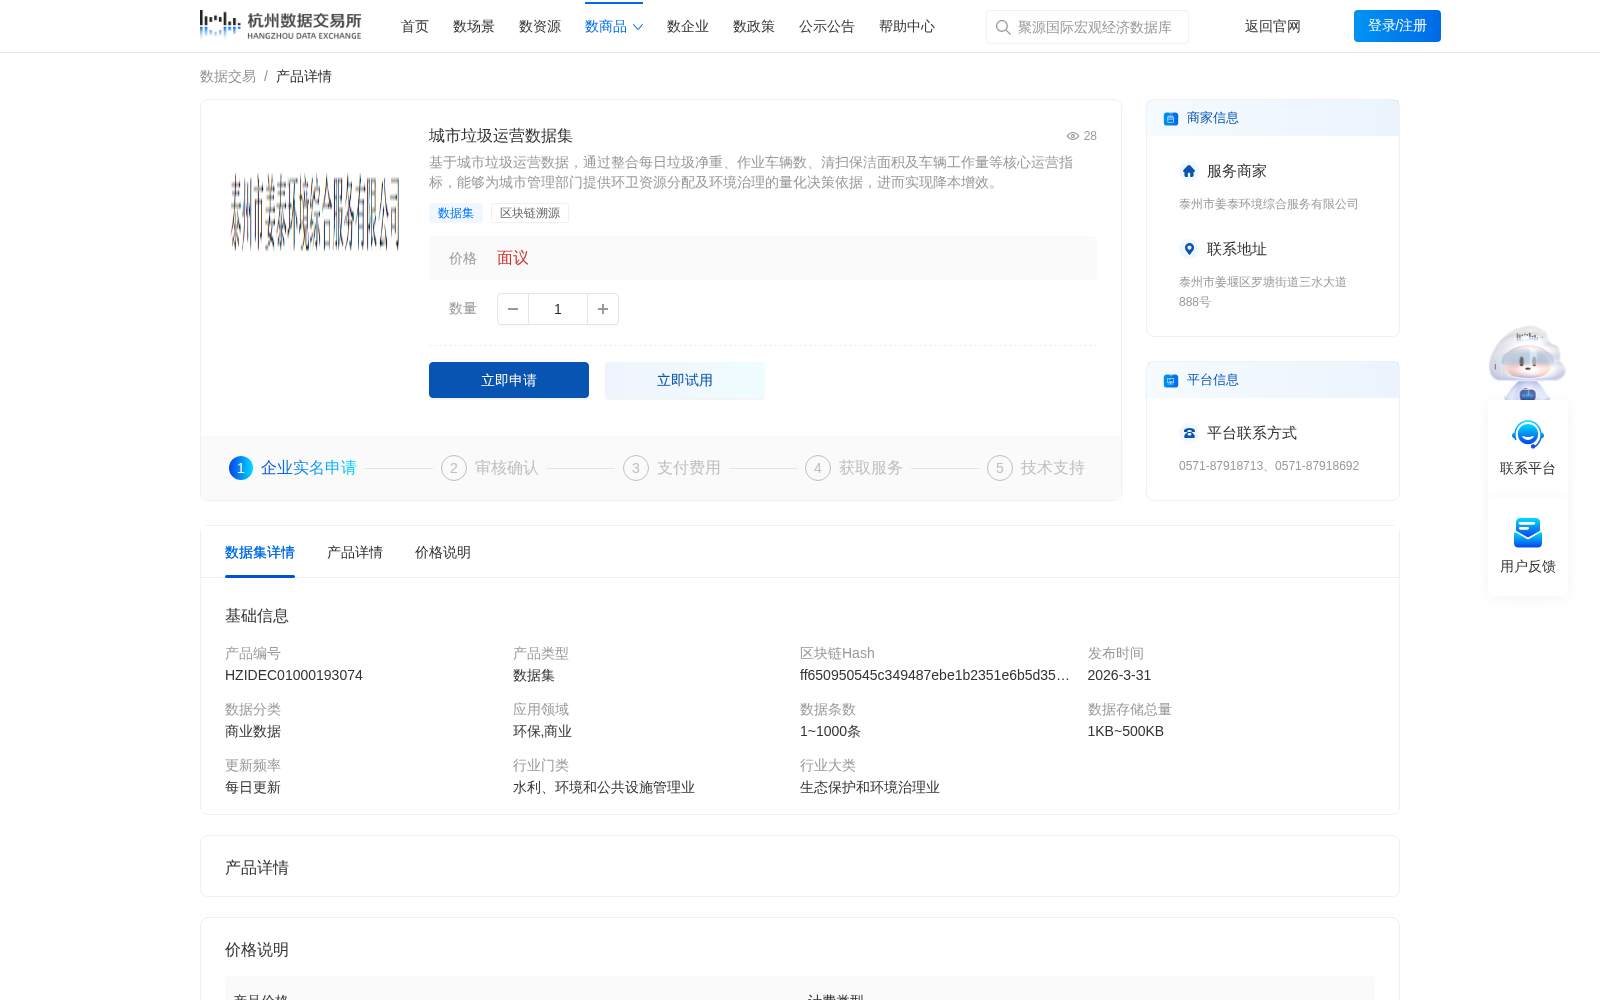Click the merchant name 泰州市姜泰环境综合服务有限公司
1600x1000 pixels.
(x=1269, y=204)
